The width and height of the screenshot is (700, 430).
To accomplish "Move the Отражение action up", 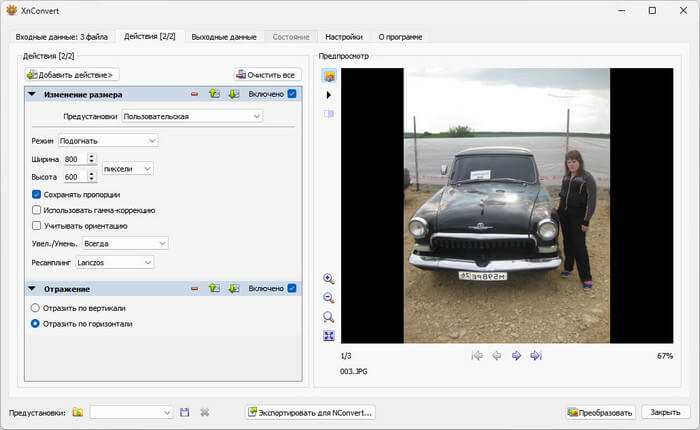I will point(214,289).
